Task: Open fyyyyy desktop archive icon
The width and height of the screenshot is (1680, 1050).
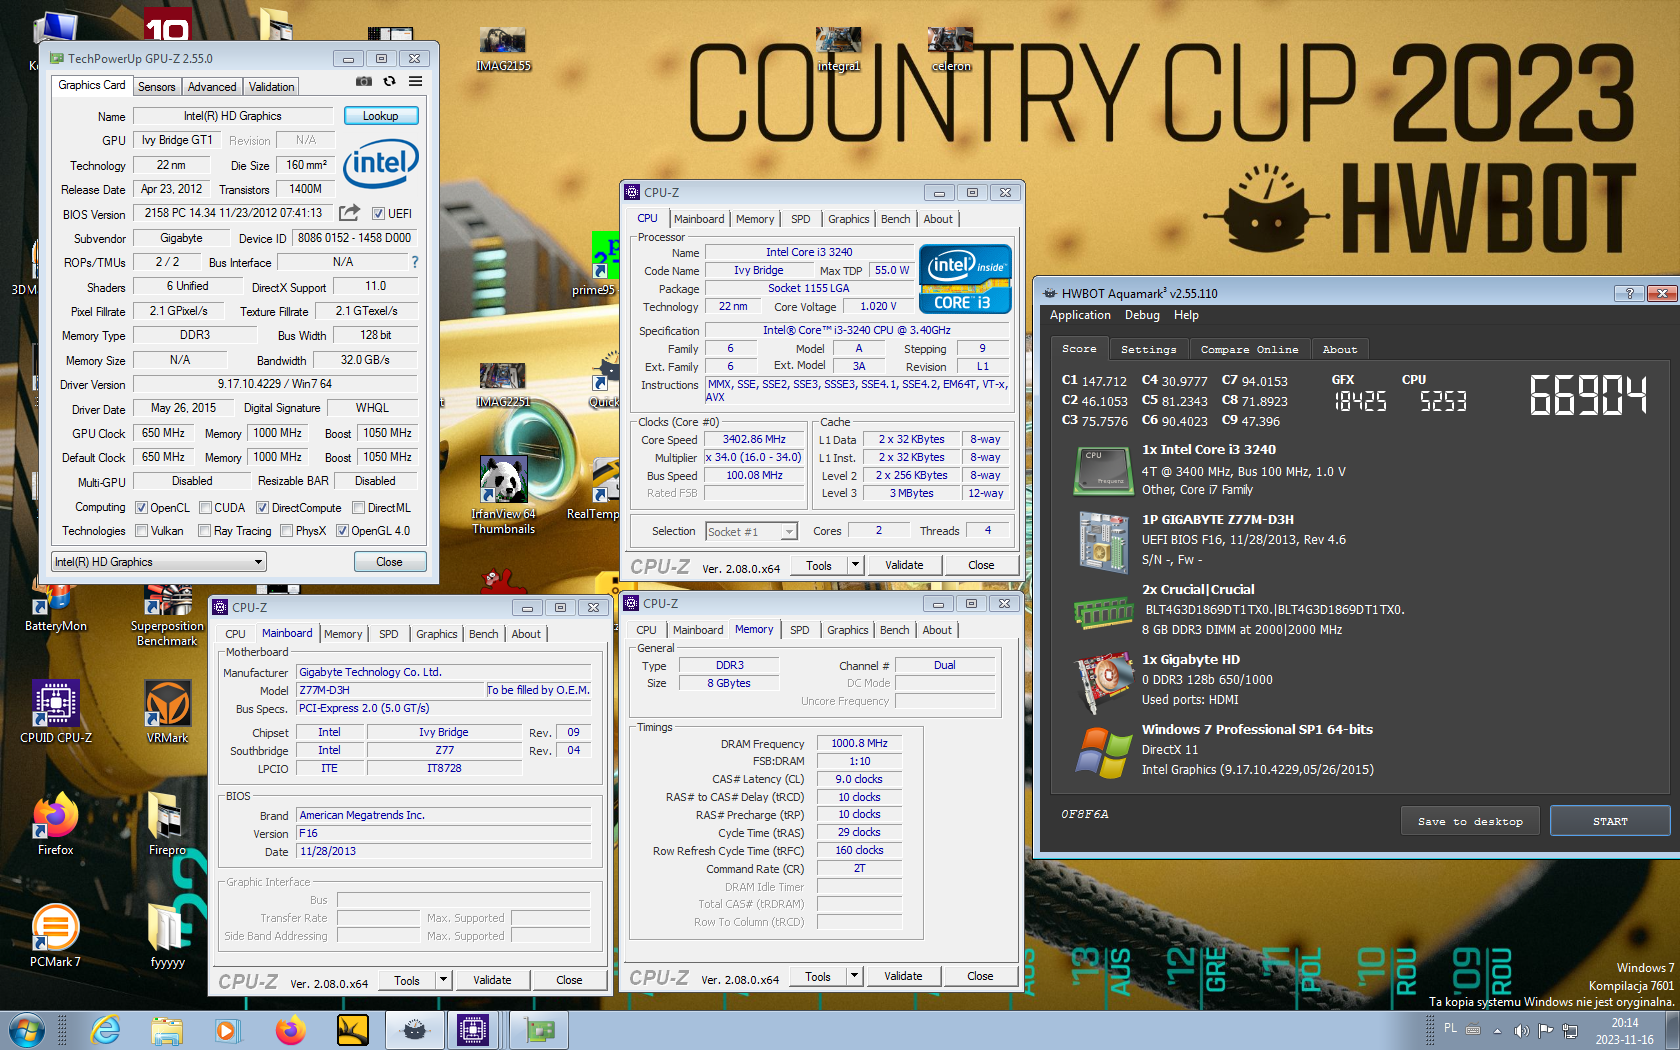Action: (167, 936)
